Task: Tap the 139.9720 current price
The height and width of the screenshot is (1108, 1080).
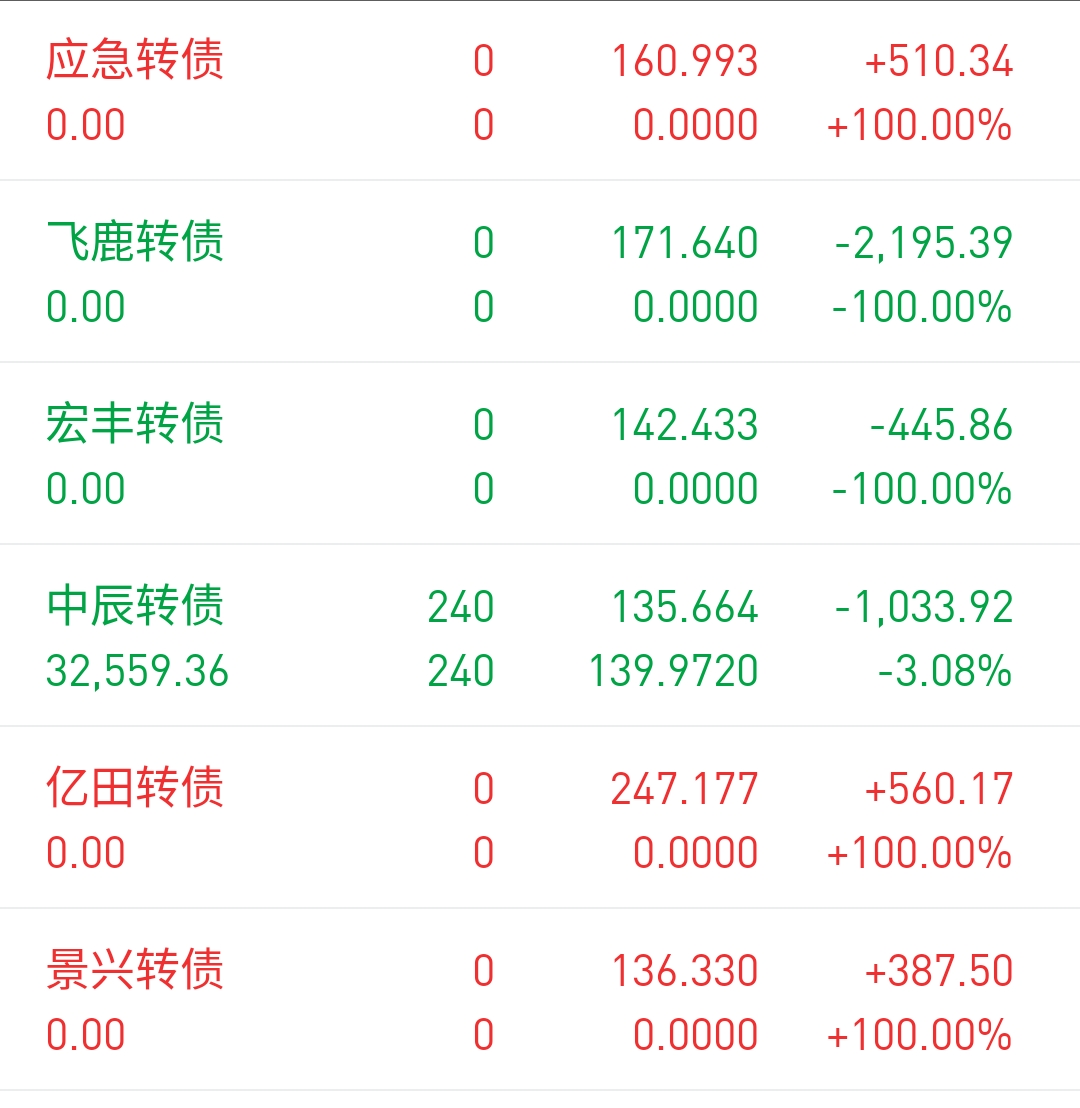Action: coord(674,671)
